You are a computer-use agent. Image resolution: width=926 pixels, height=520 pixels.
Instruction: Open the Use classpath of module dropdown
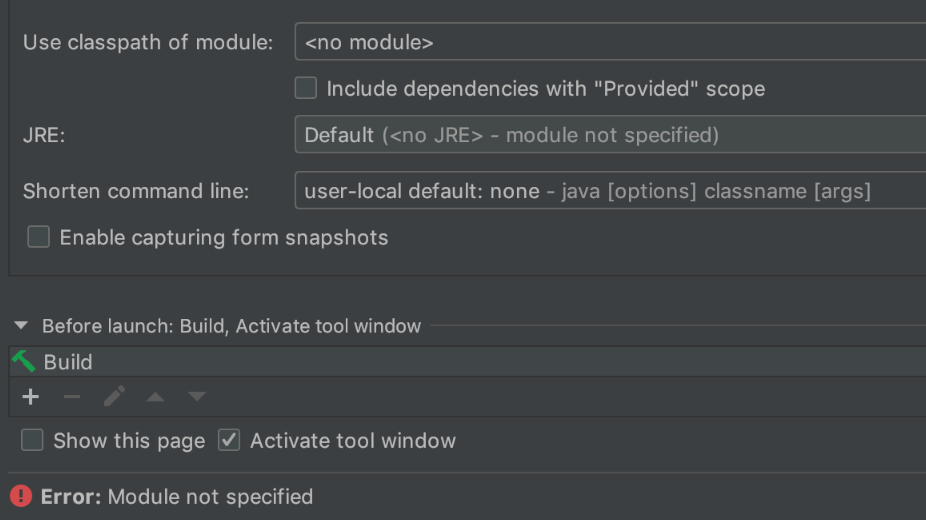(610, 42)
